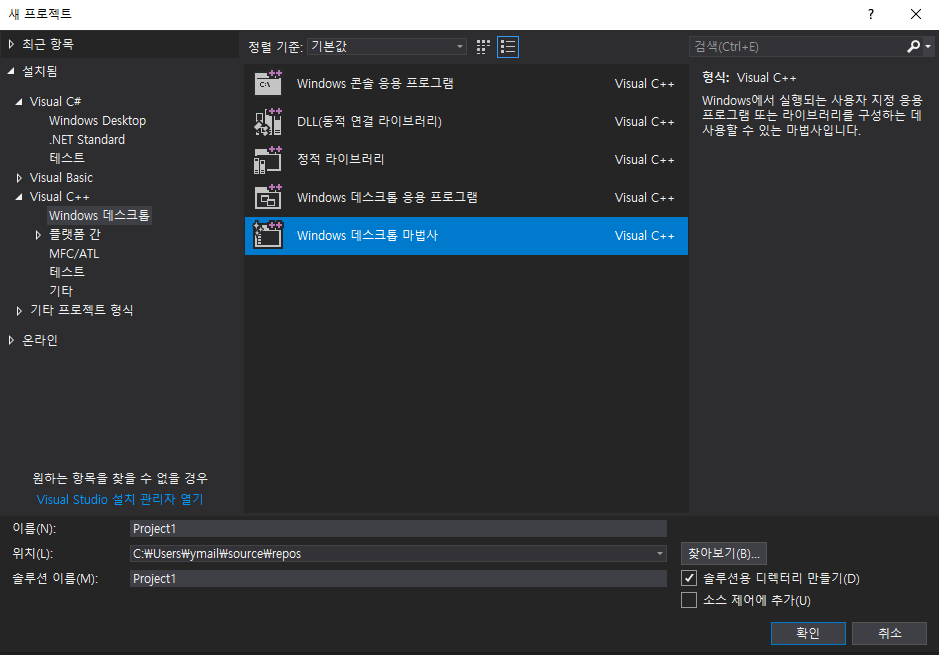Switch to medium icons list view
The height and width of the screenshot is (655, 939).
coord(508,47)
